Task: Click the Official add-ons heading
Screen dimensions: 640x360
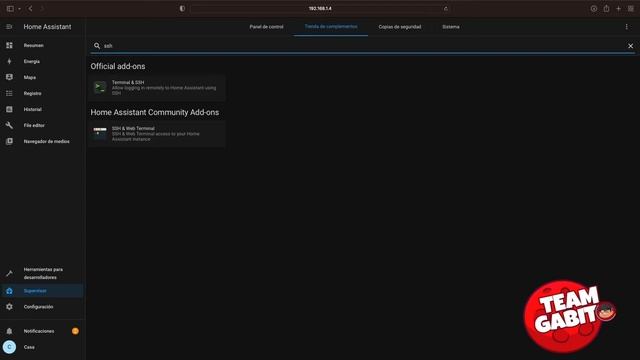Action: tap(118, 66)
